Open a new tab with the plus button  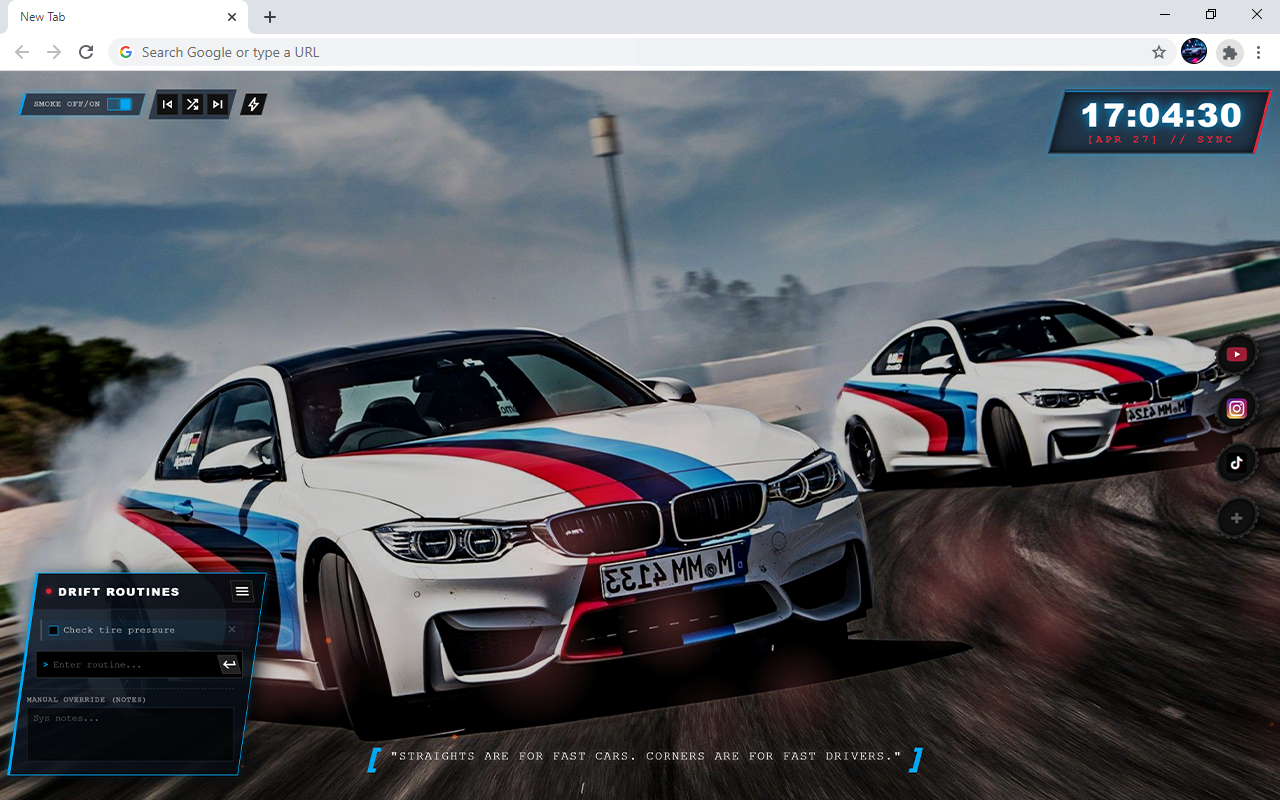pyautogui.click(x=270, y=17)
